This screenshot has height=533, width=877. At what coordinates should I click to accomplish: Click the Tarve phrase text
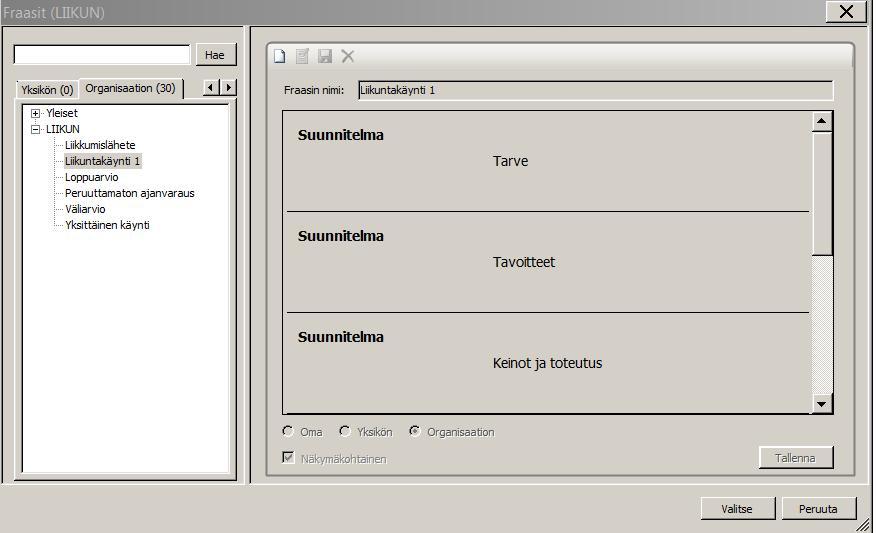click(x=511, y=161)
